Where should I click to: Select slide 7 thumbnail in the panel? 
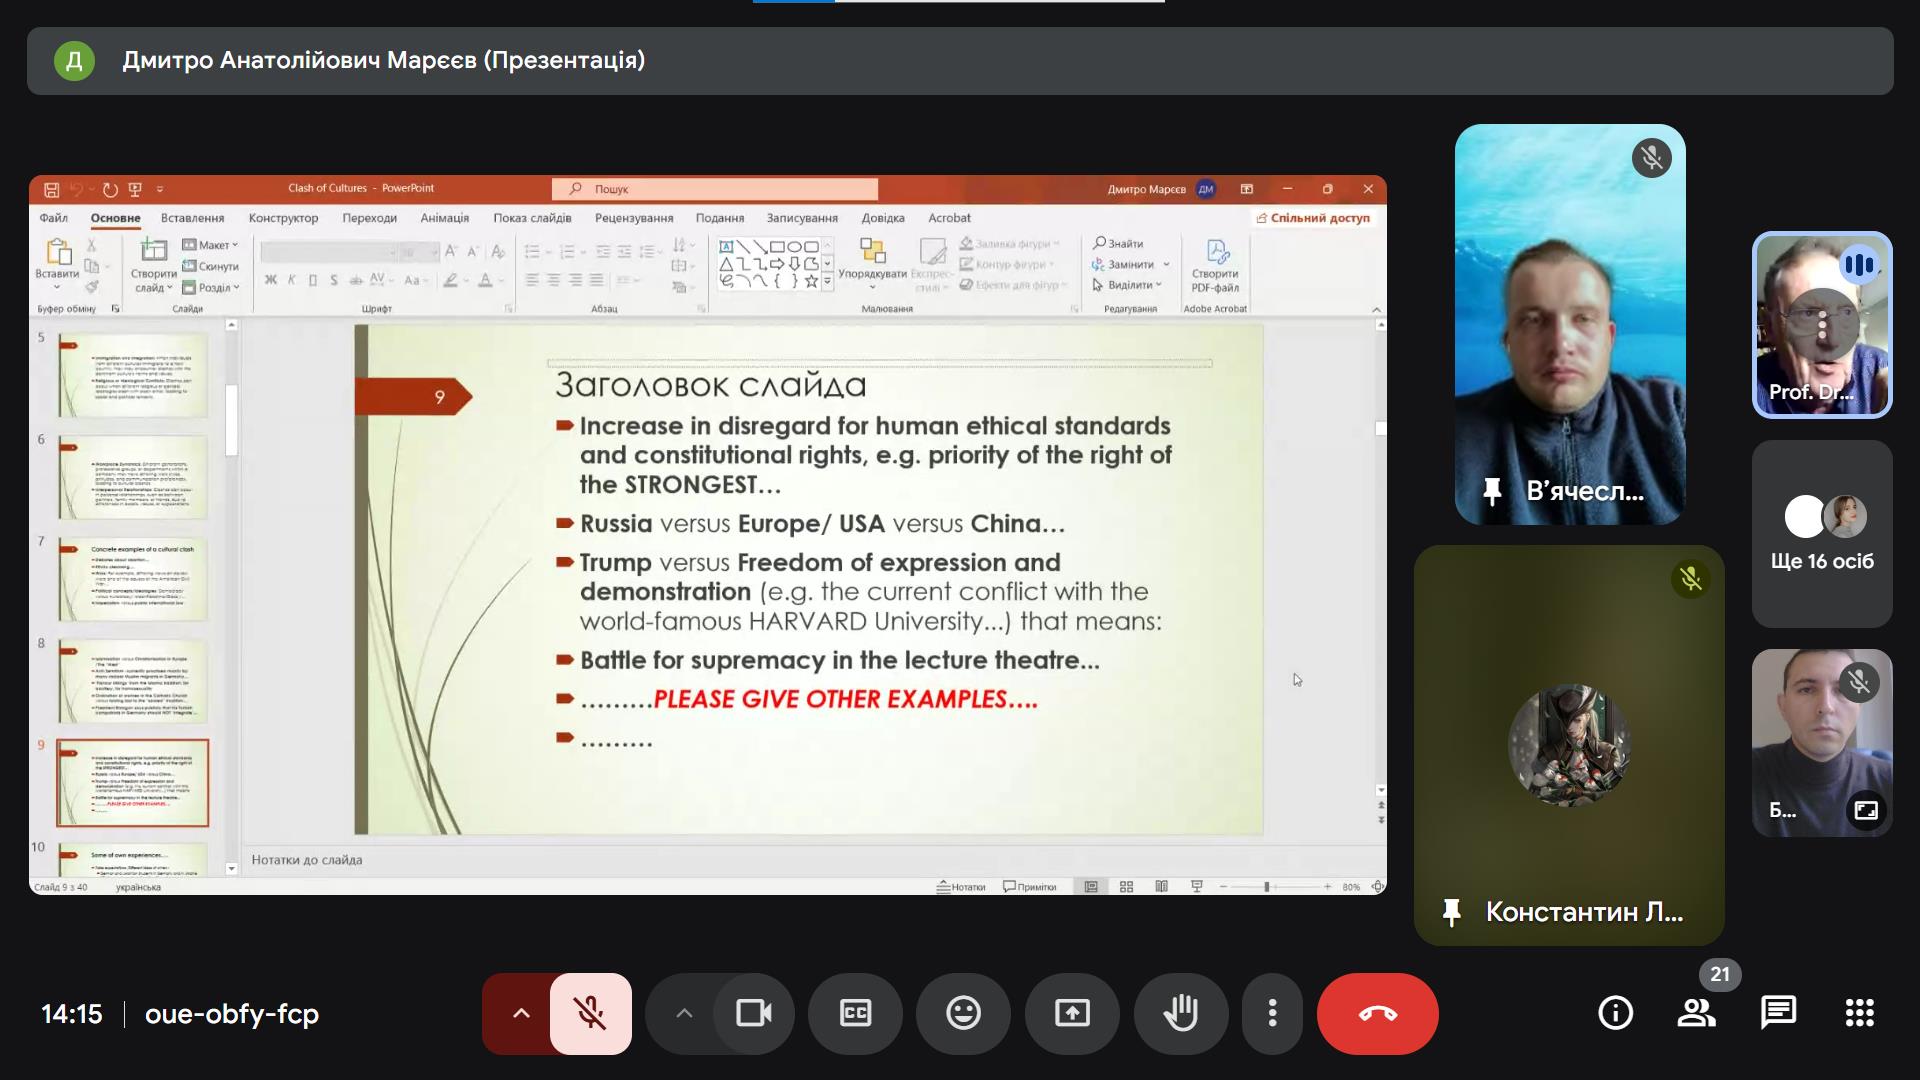(133, 580)
